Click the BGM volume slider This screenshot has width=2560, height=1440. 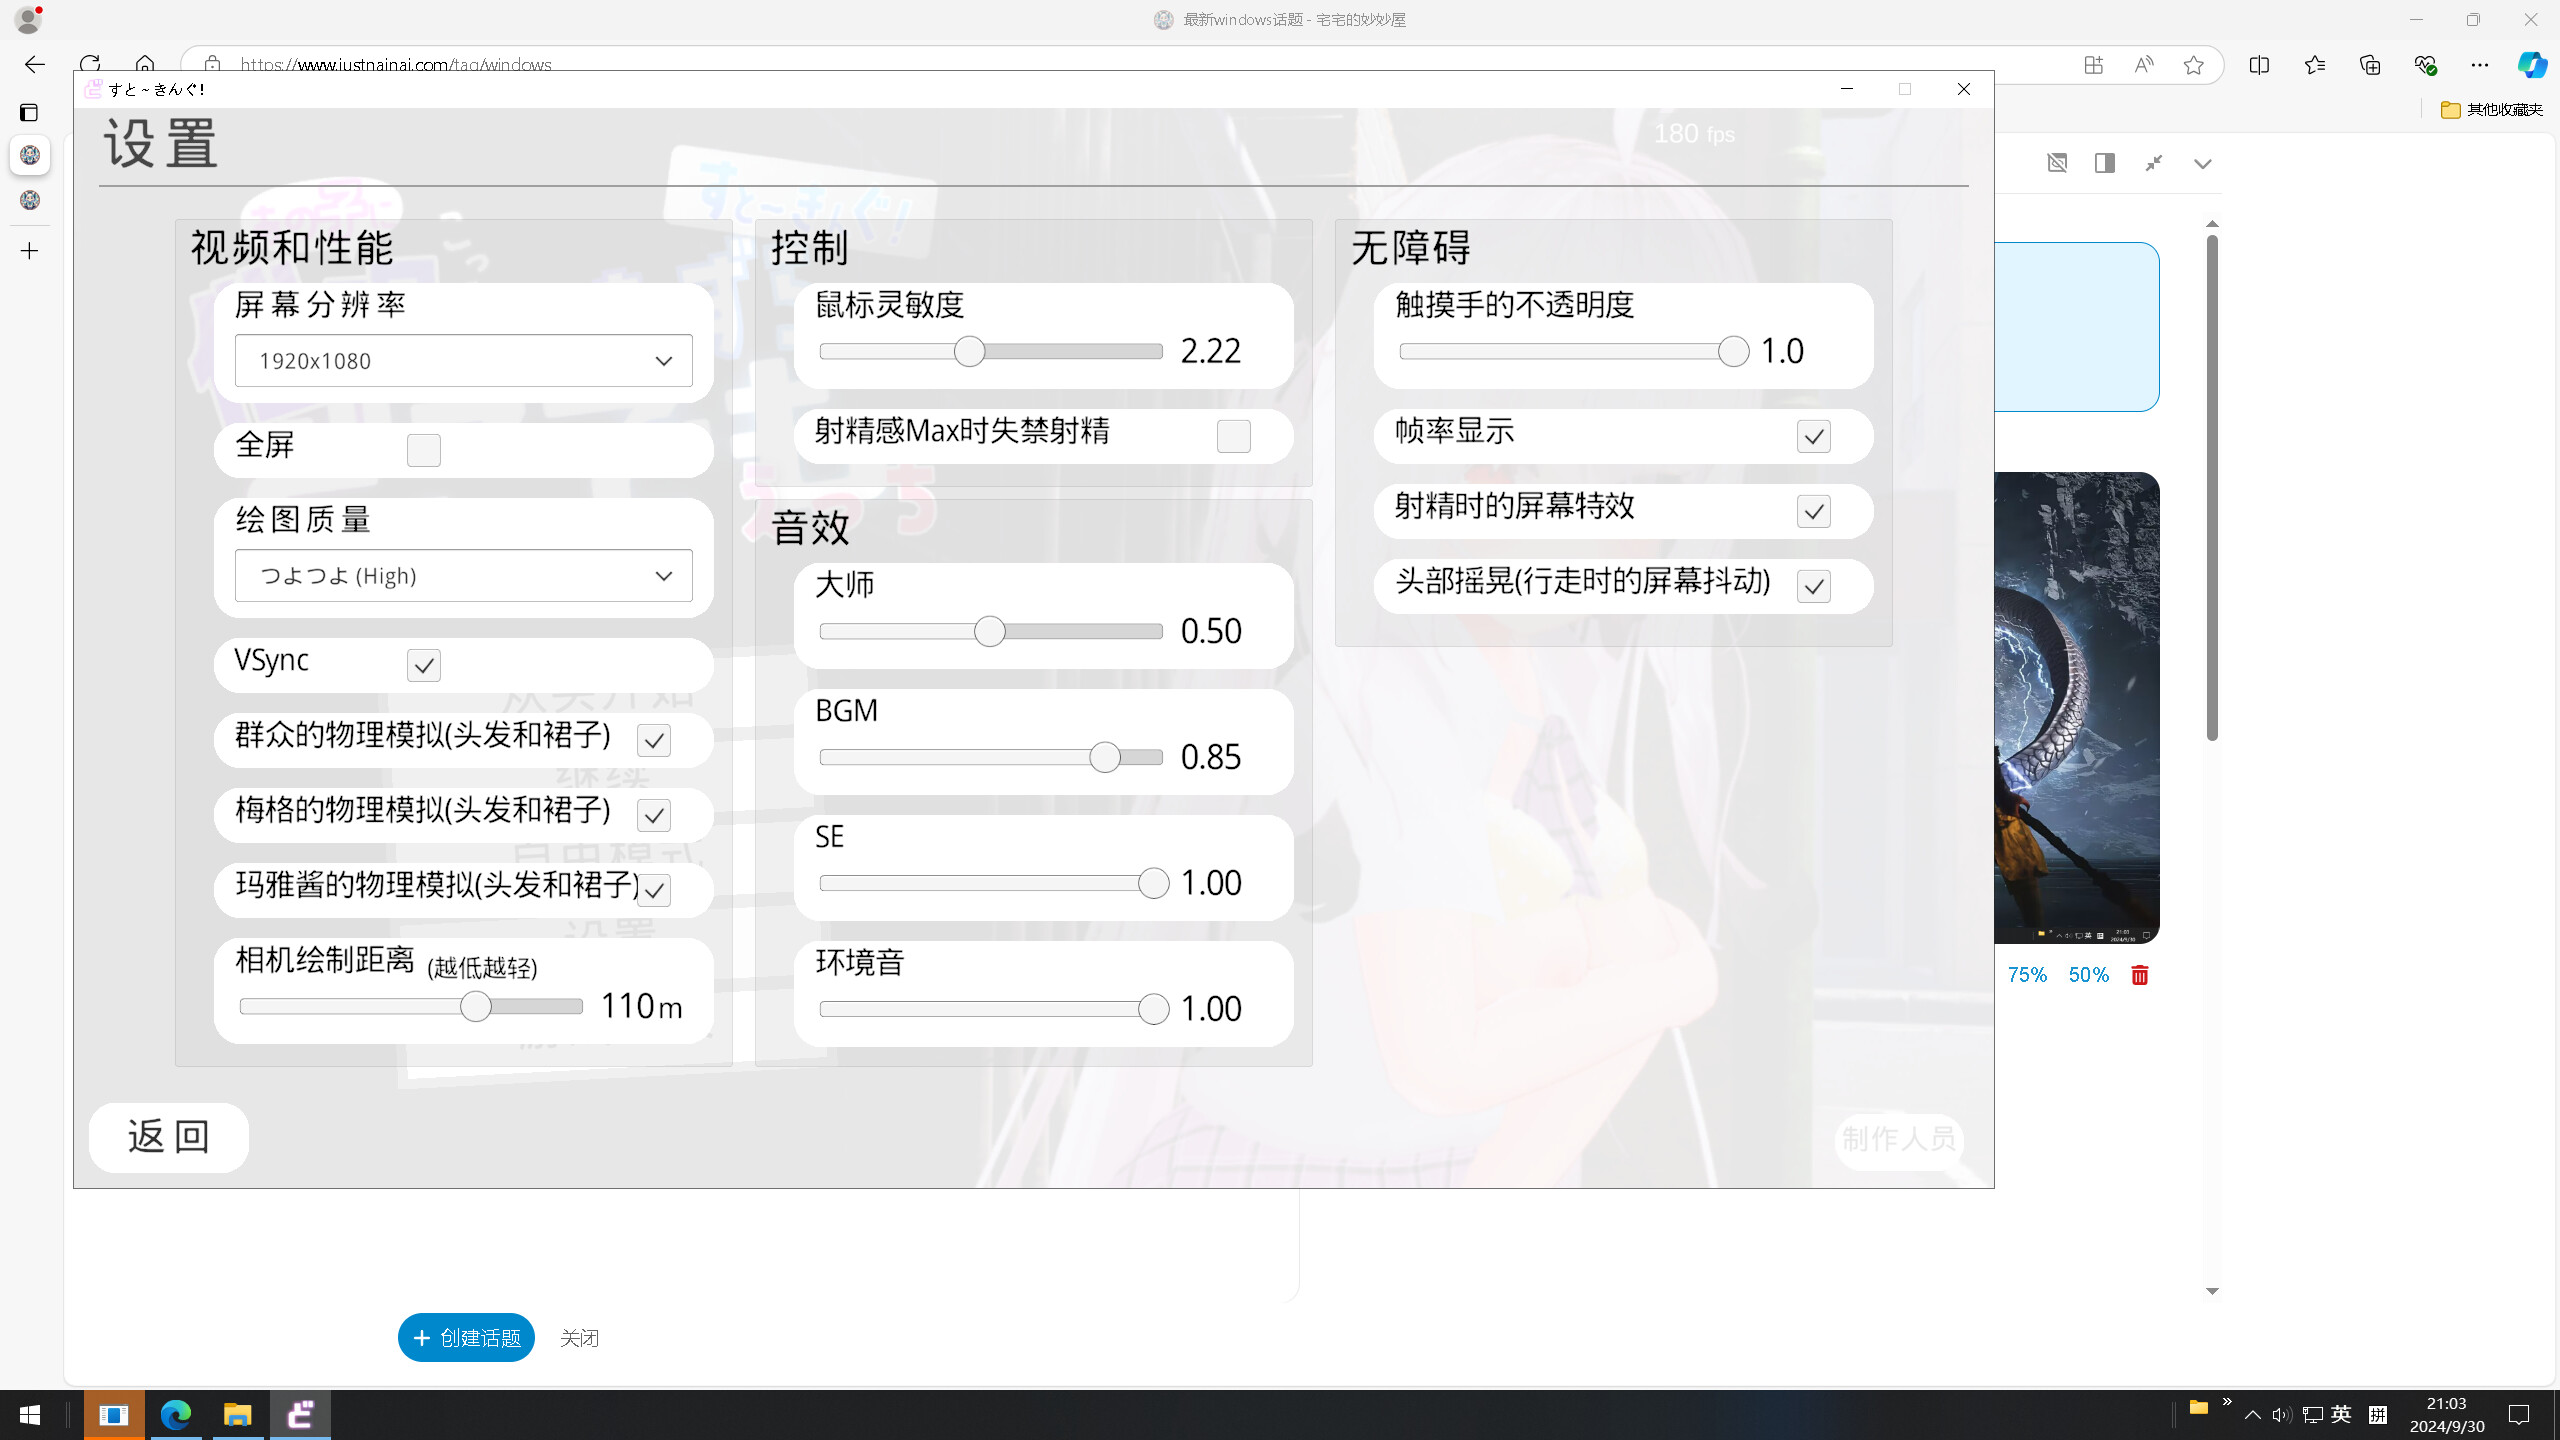[991, 758]
